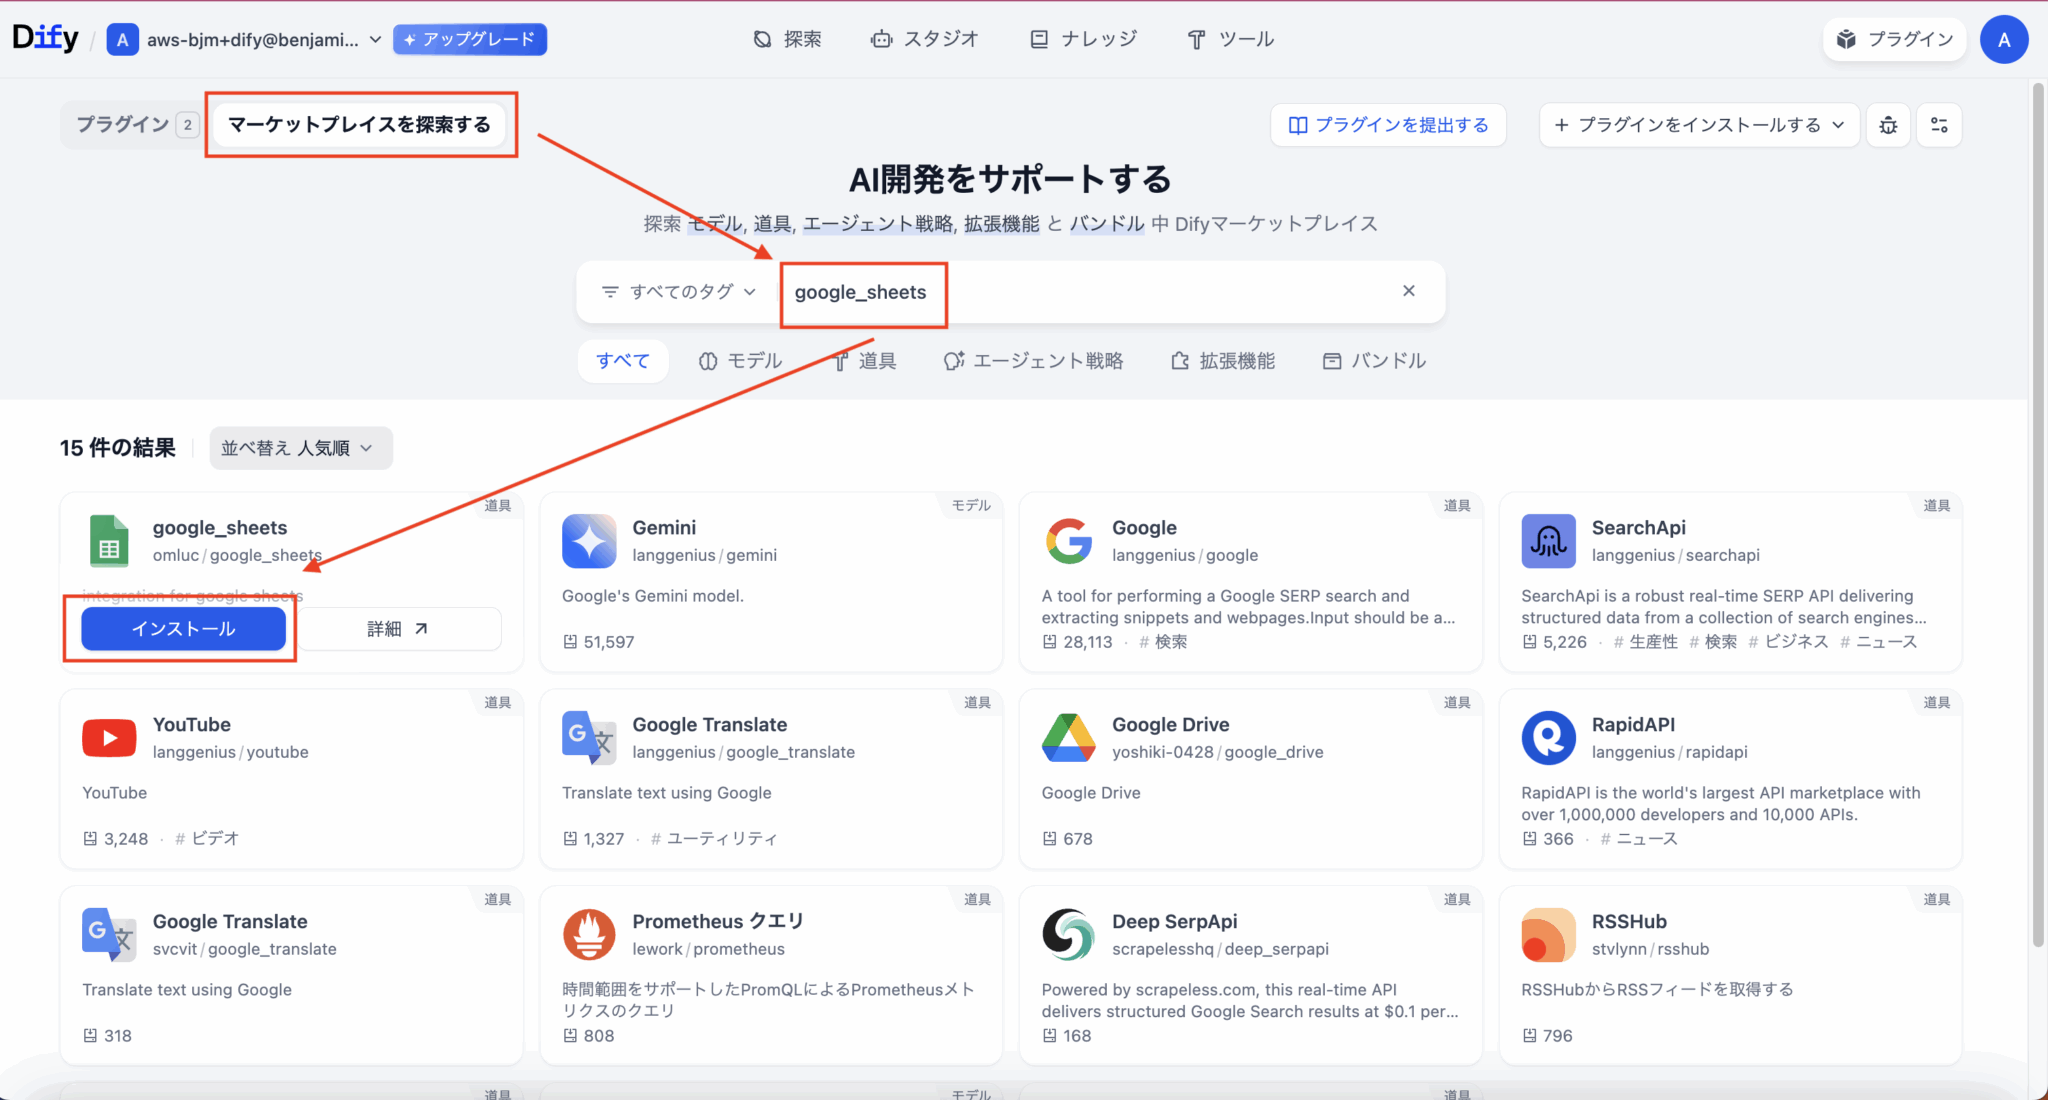The width and height of the screenshot is (2048, 1100).
Task: Click the Dify logo
Action: pyautogui.click(x=44, y=37)
